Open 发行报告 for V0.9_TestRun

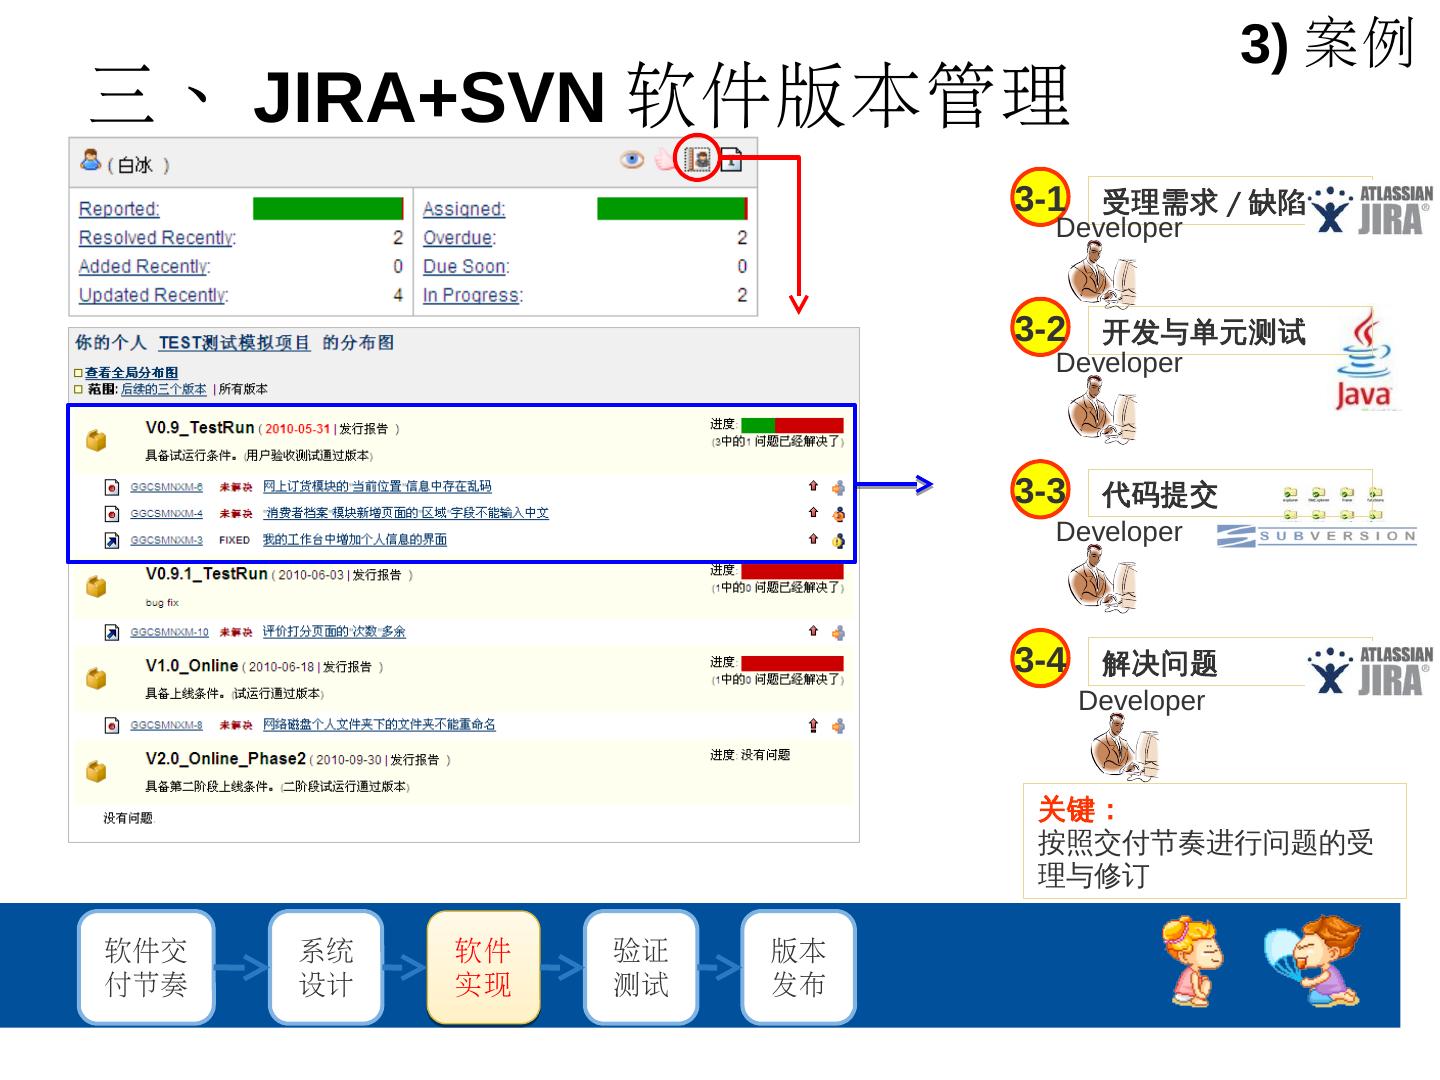363,429
